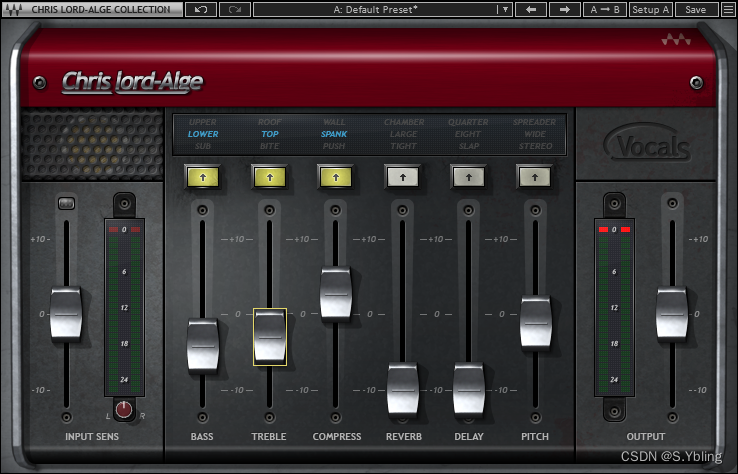Click the Redo arrow in the toolbar

coord(235,9)
